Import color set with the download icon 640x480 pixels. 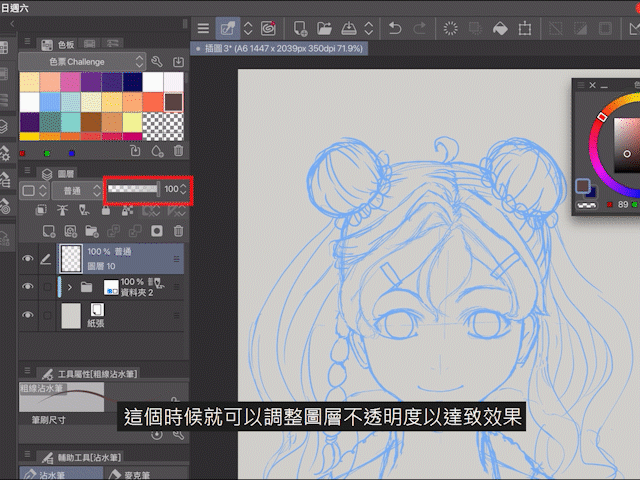pyautogui.click(x=178, y=62)
